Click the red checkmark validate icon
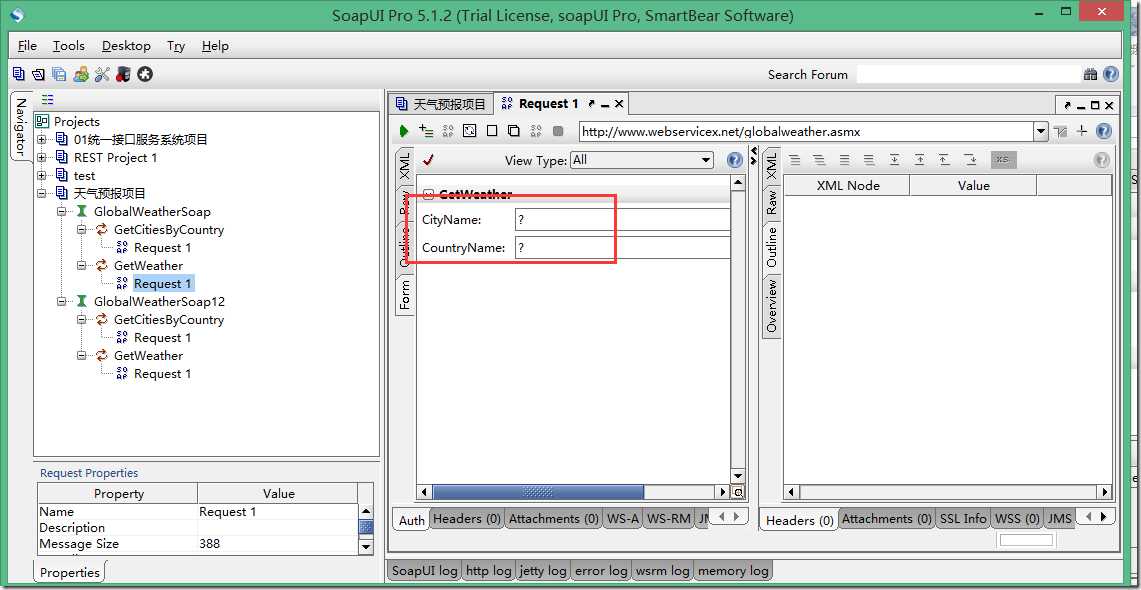The height and width of the screenshot is (590, 1141). point(428,159)
